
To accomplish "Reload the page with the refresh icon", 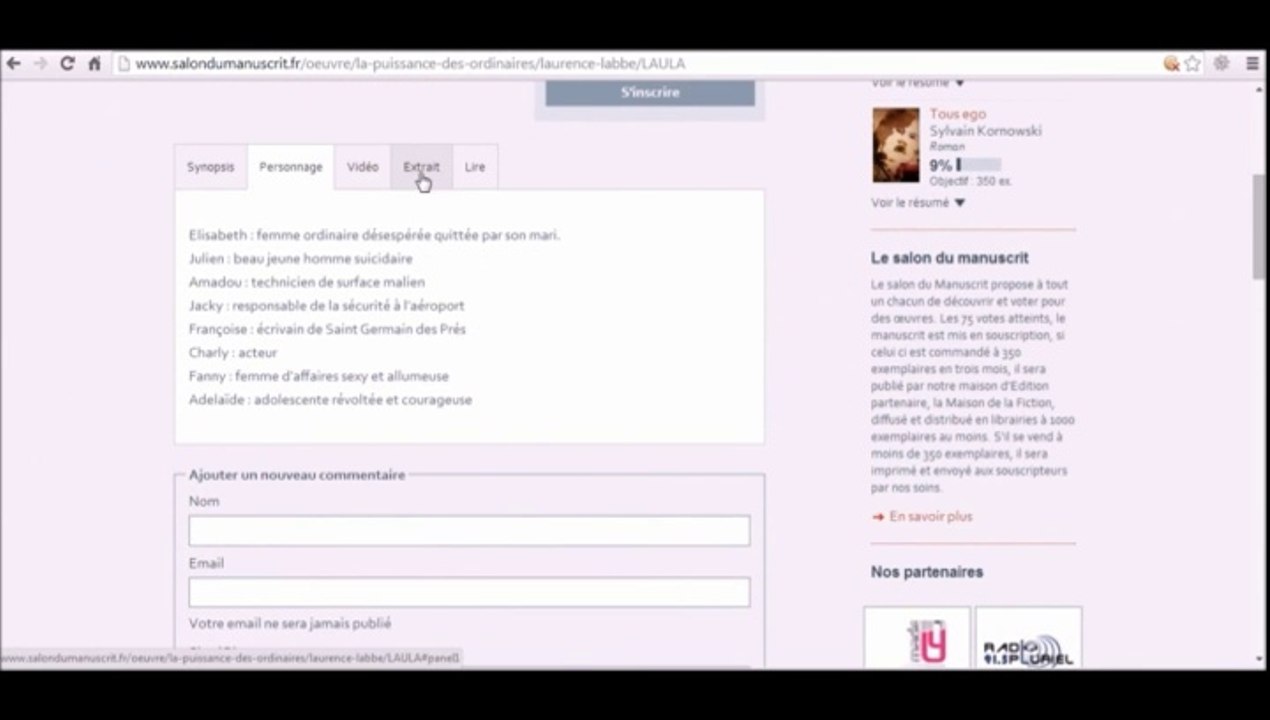I will 67,63.
